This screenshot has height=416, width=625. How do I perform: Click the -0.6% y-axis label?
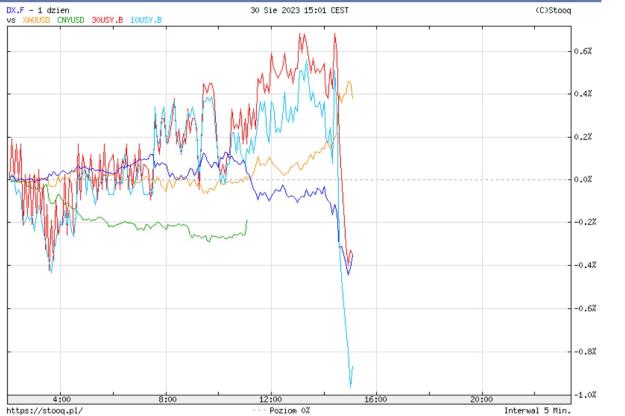click(584, 308)
